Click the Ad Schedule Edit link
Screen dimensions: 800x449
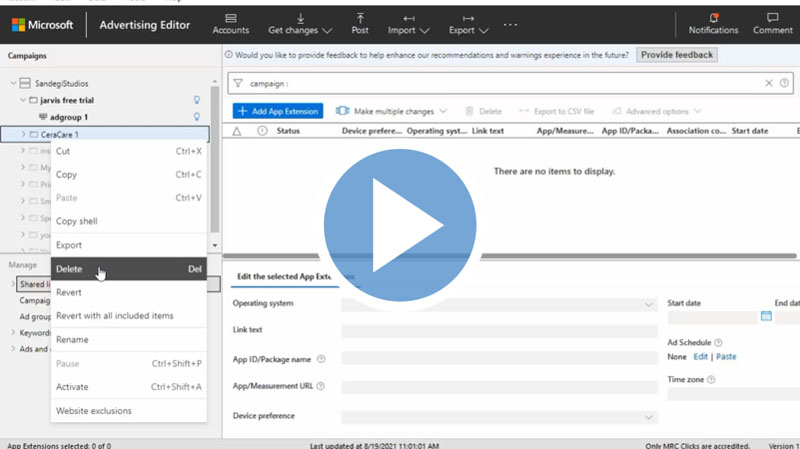point(701,357)
